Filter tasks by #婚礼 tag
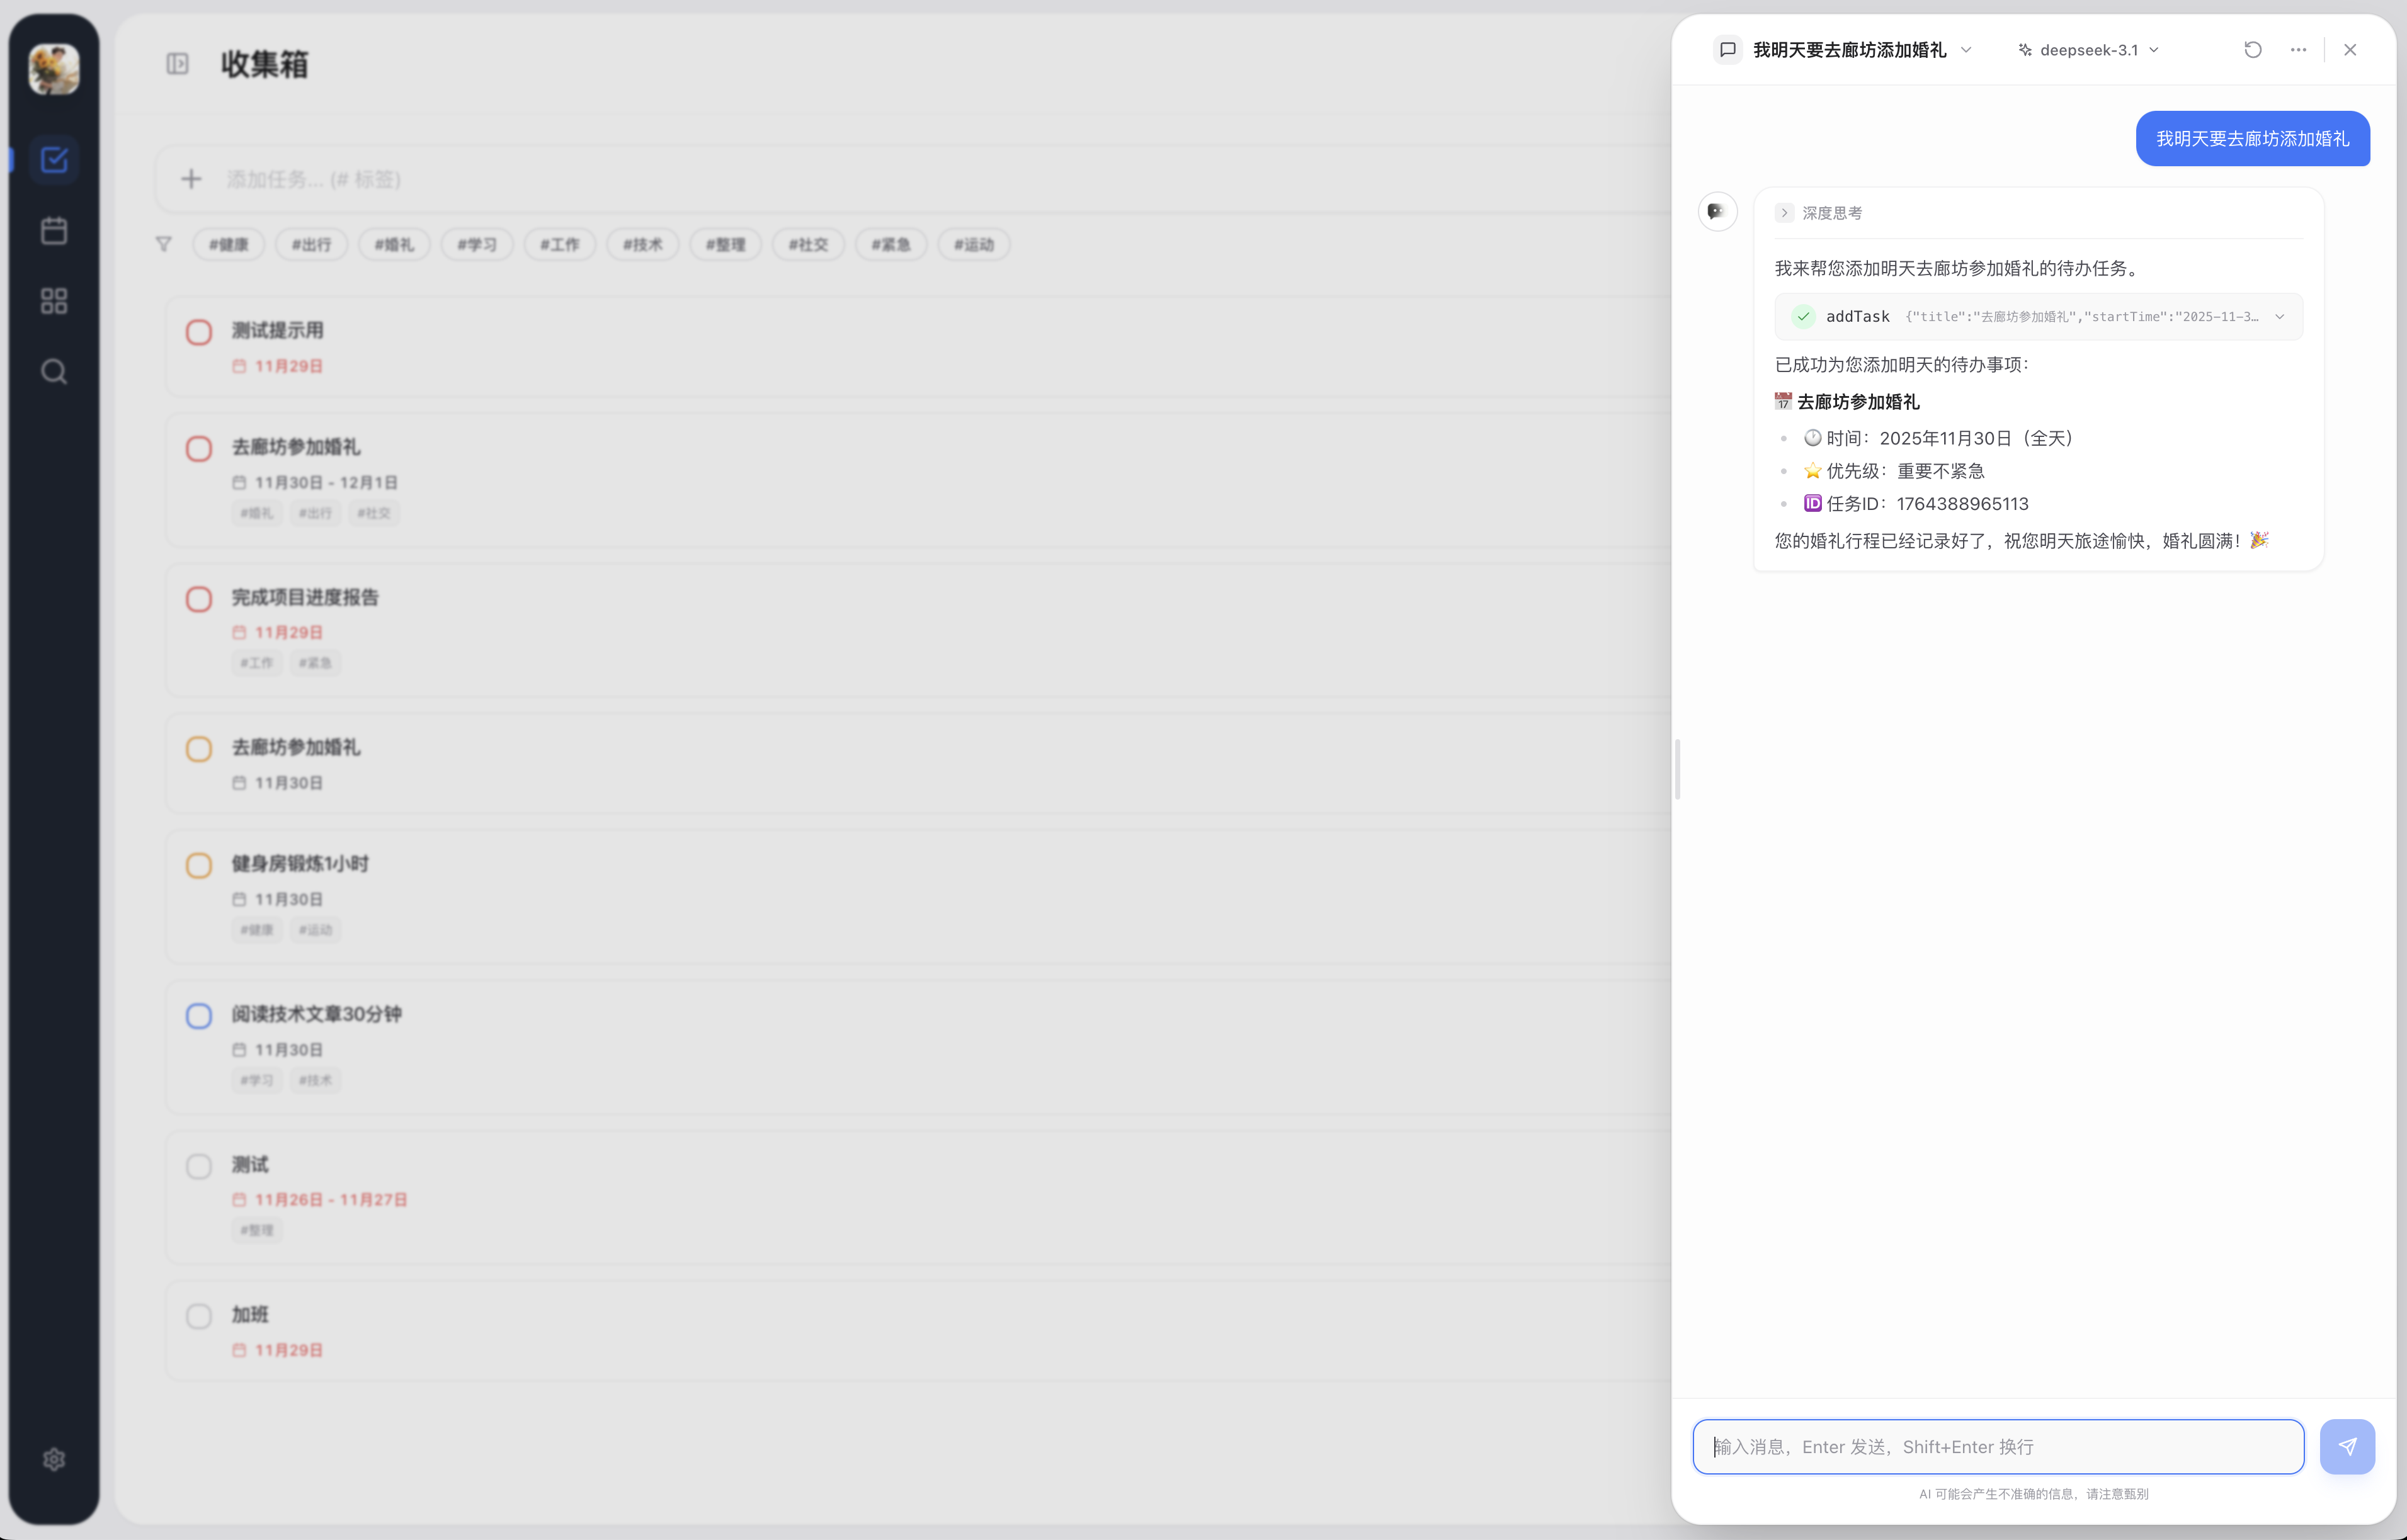The height and width of the screenshot is (1540, 2407). [394, 244]
